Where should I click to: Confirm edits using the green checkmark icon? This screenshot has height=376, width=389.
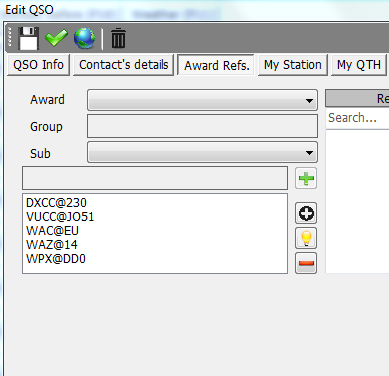(x=56, y=38)
